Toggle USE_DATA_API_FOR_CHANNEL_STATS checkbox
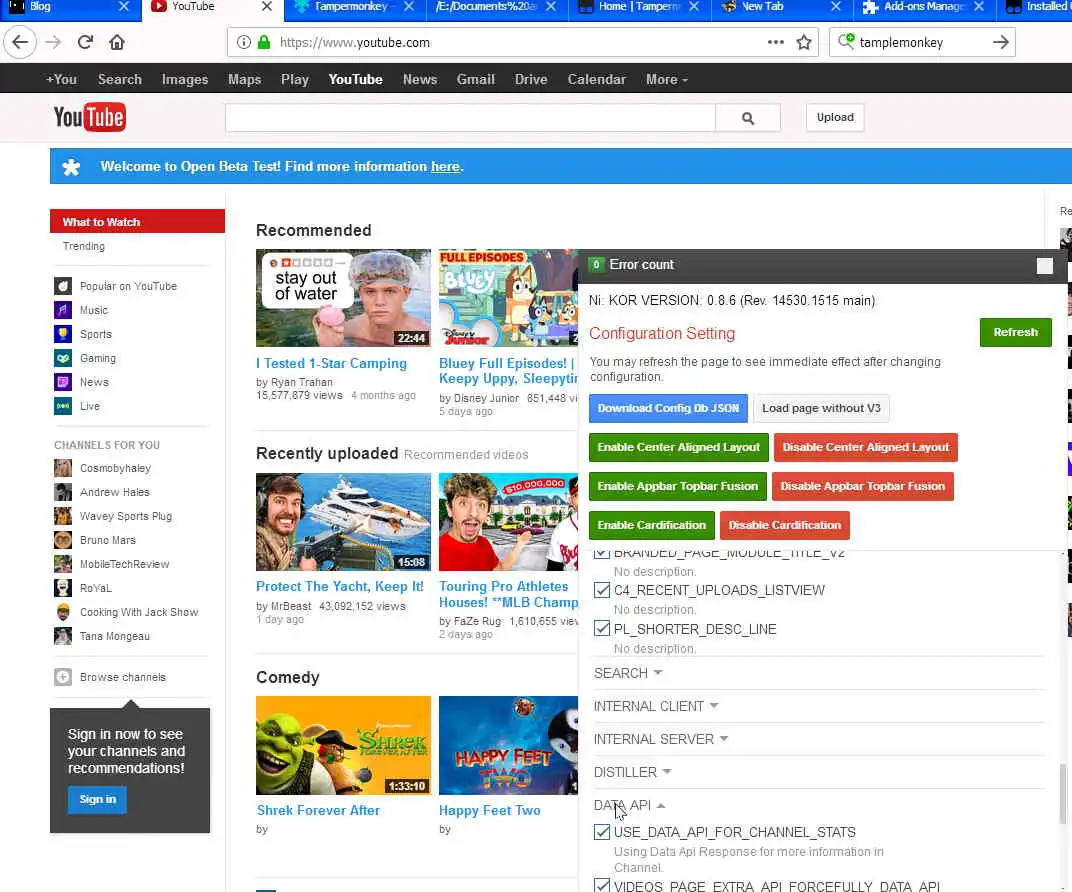This screenshot has width=1072, height=892. pos(602,832)
